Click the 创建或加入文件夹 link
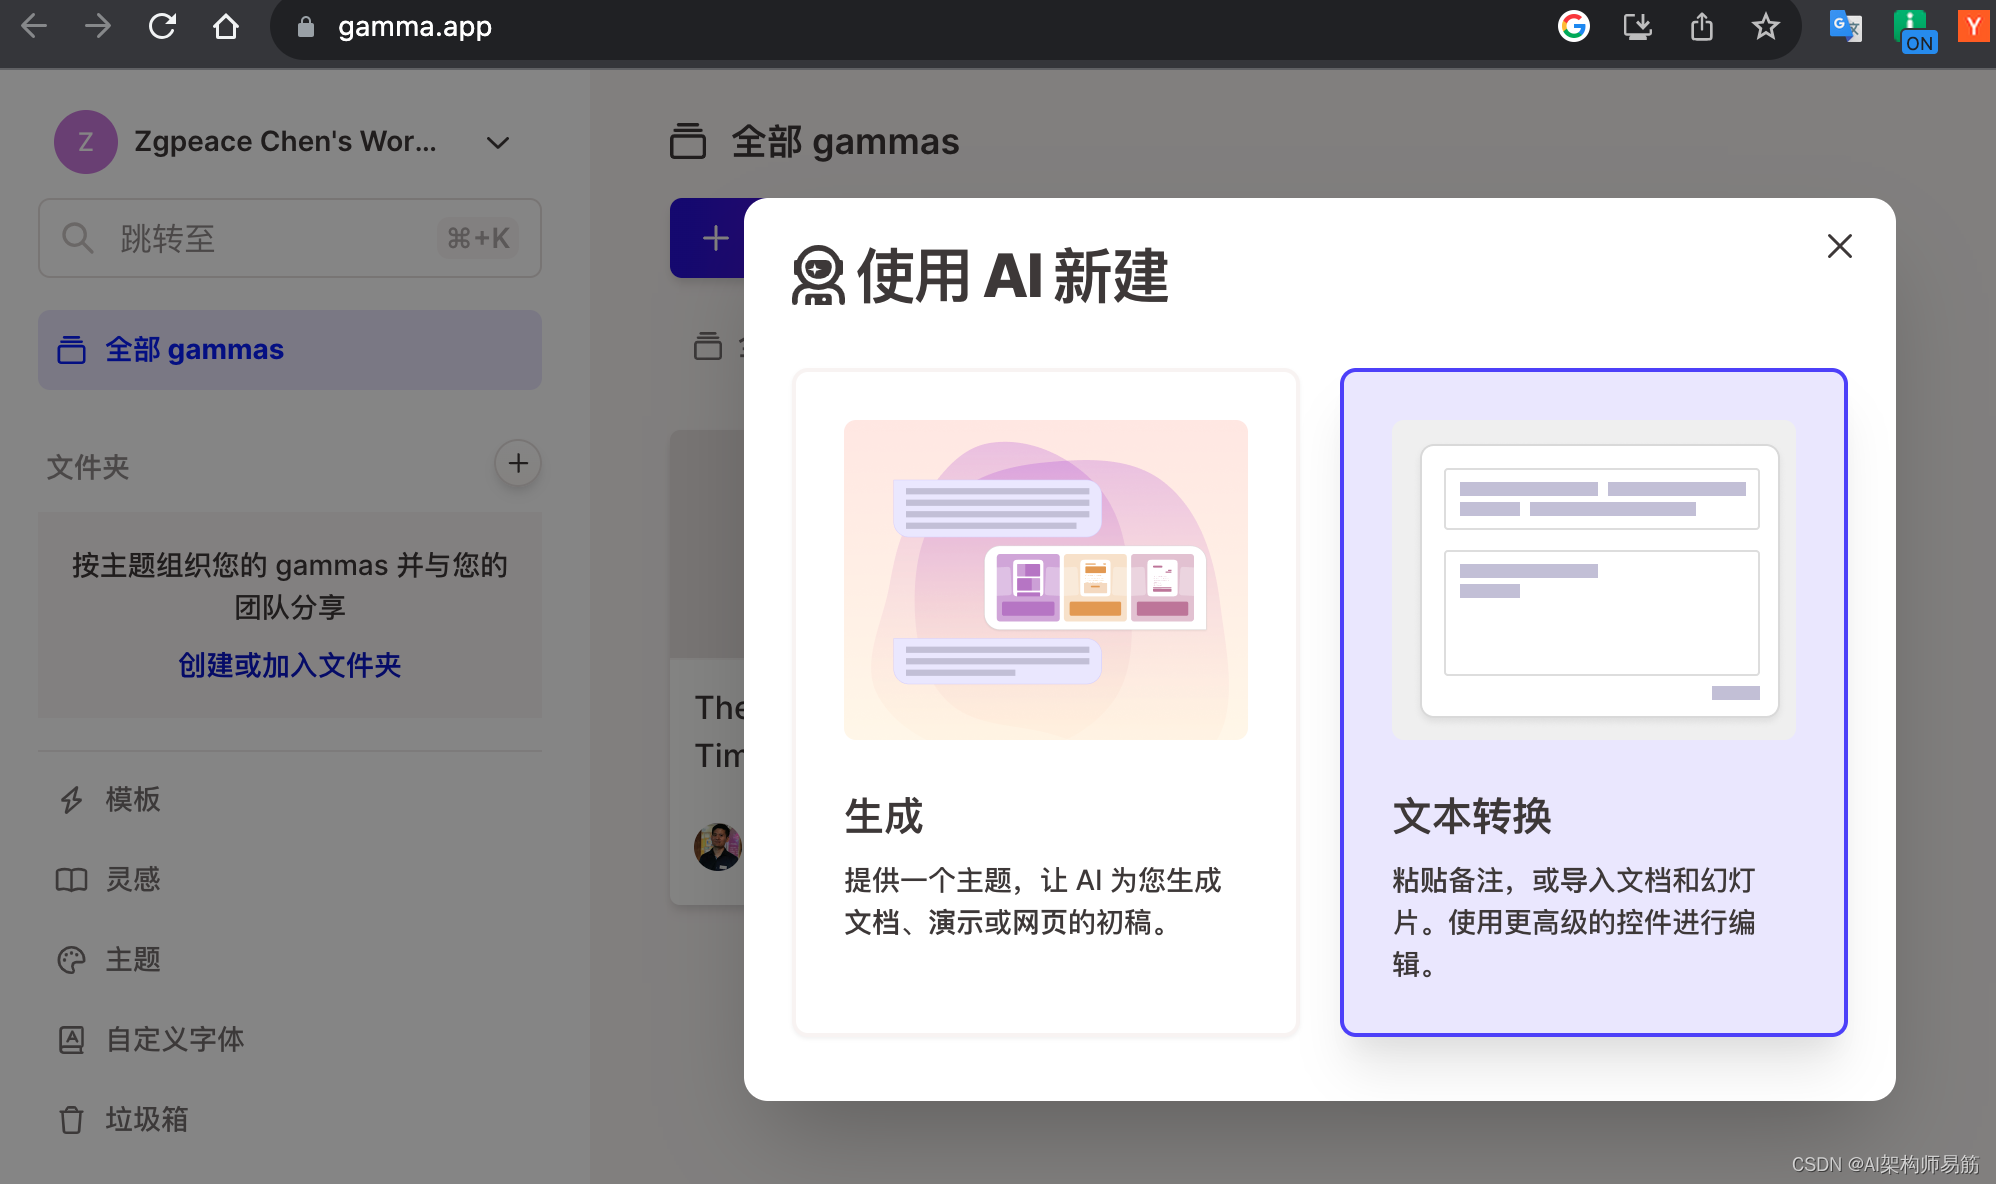 290,665
